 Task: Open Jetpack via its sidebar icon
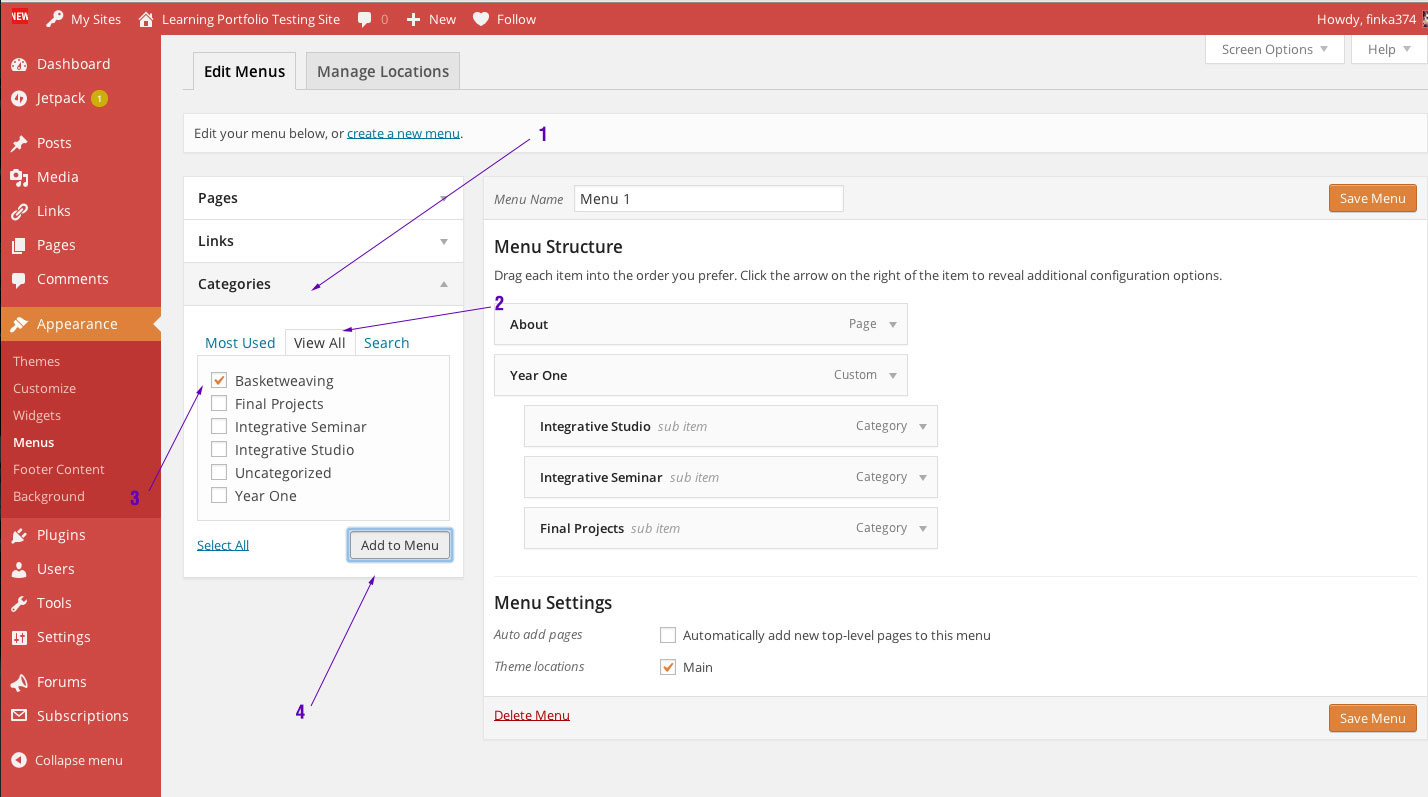coord(18,98)
